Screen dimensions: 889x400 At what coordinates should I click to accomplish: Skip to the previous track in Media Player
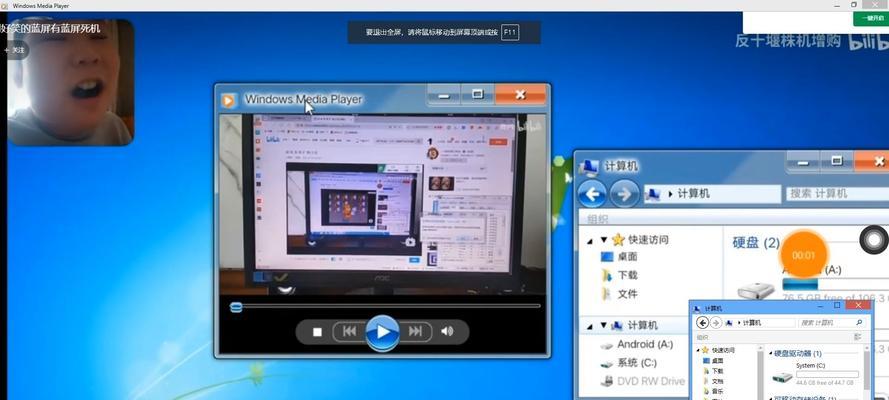click(x=350, y=331)
